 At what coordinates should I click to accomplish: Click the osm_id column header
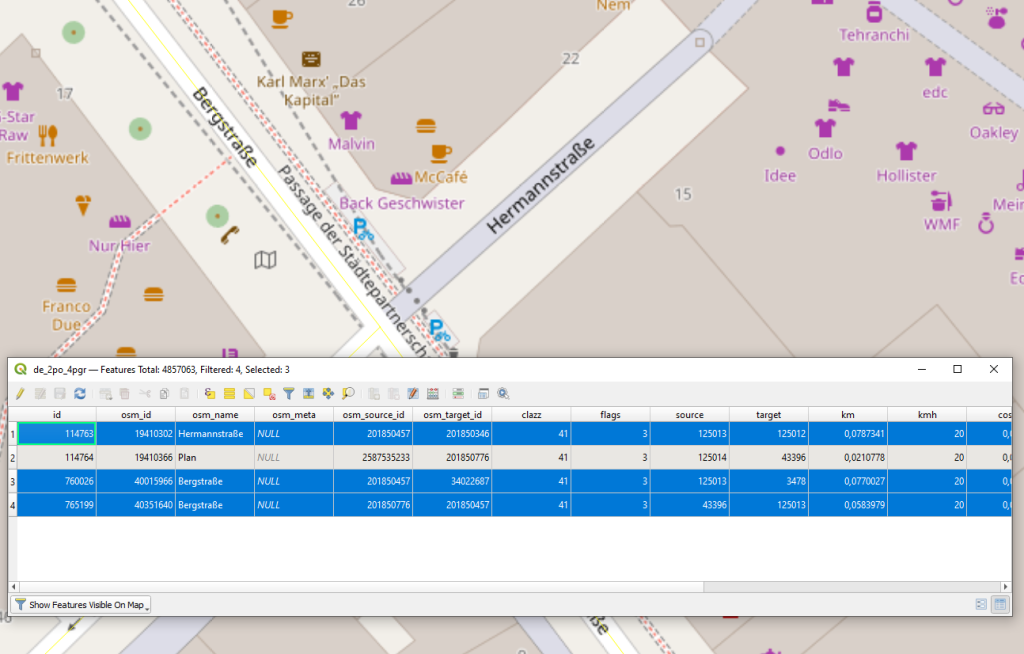point(136,414)
